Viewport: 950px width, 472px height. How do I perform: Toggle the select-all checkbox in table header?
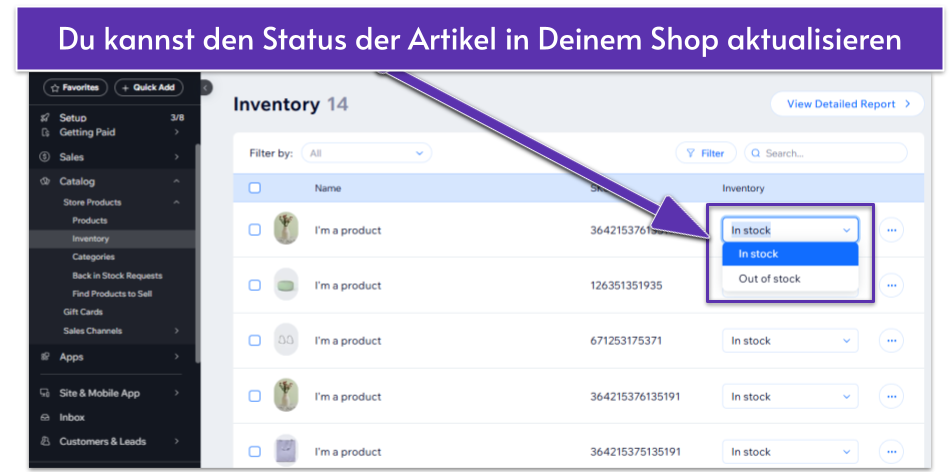click(x=255, y=188)
